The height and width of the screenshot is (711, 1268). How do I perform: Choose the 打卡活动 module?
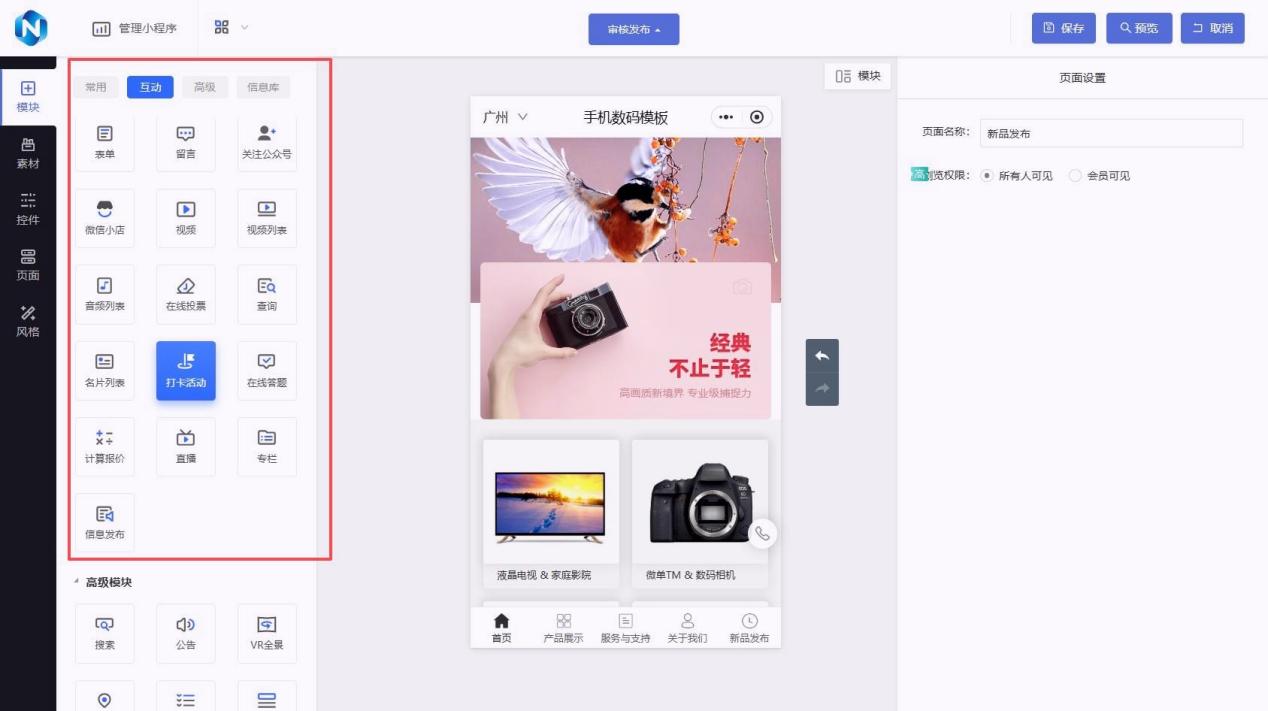pos(185,370)
